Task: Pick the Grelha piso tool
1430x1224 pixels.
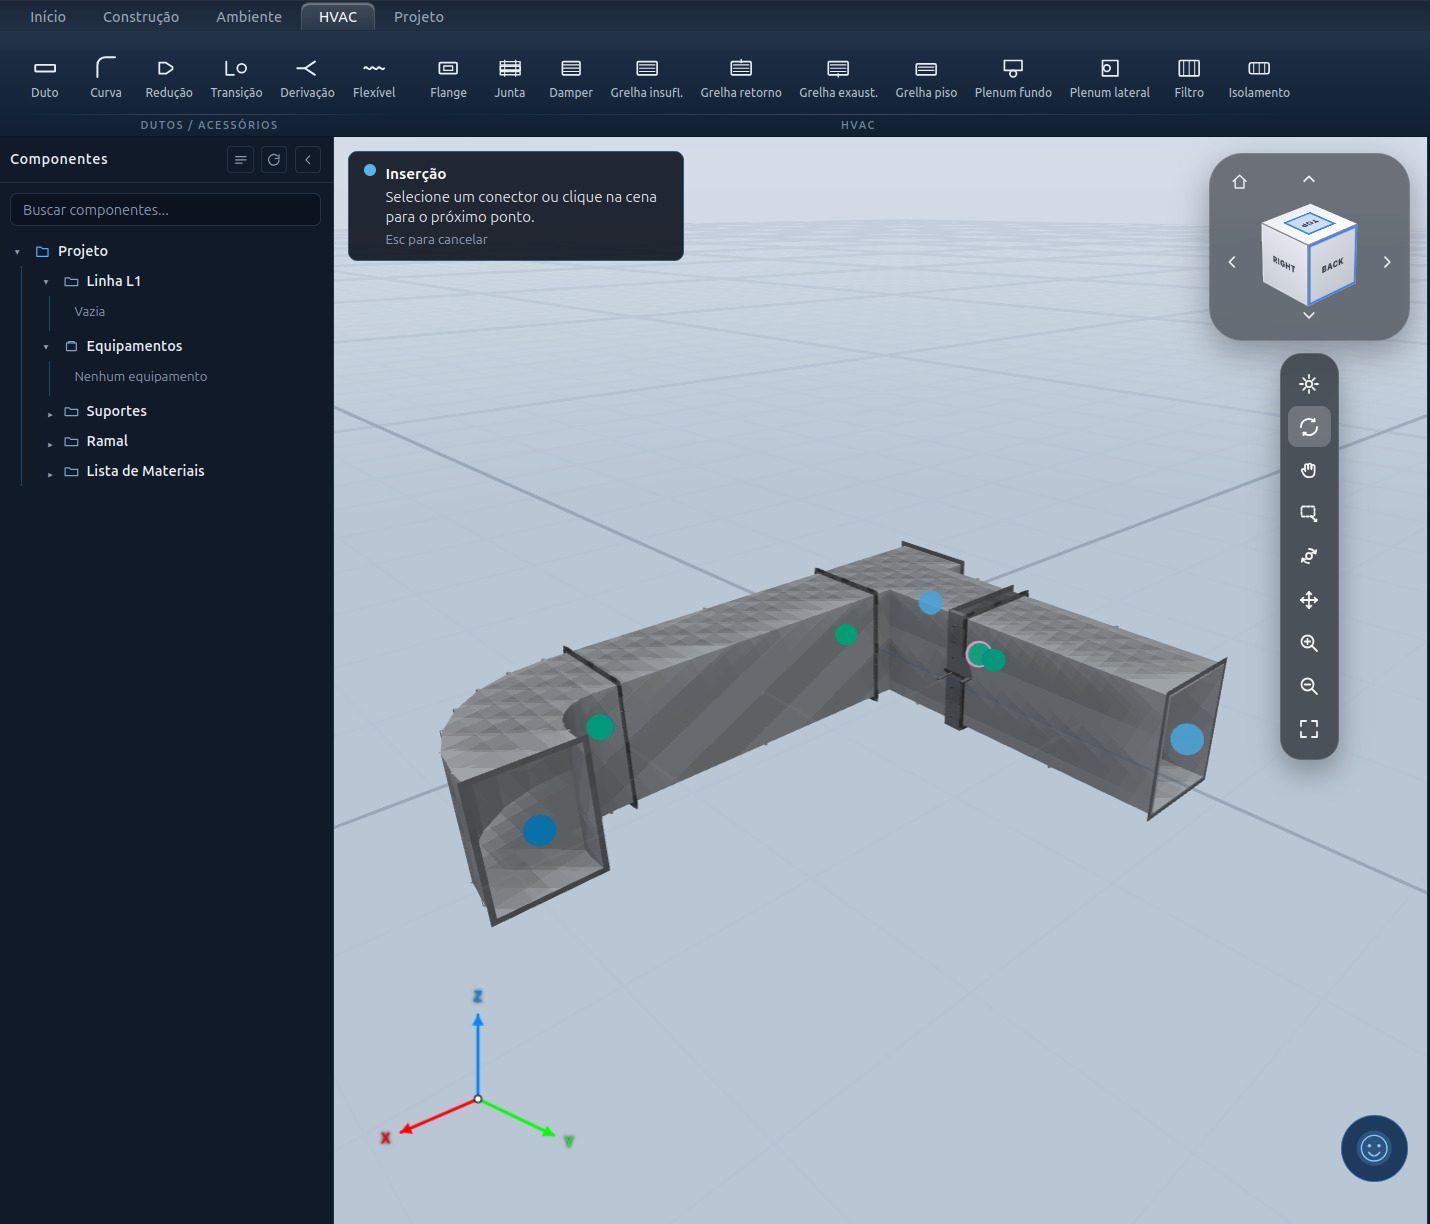Action: 926,79
